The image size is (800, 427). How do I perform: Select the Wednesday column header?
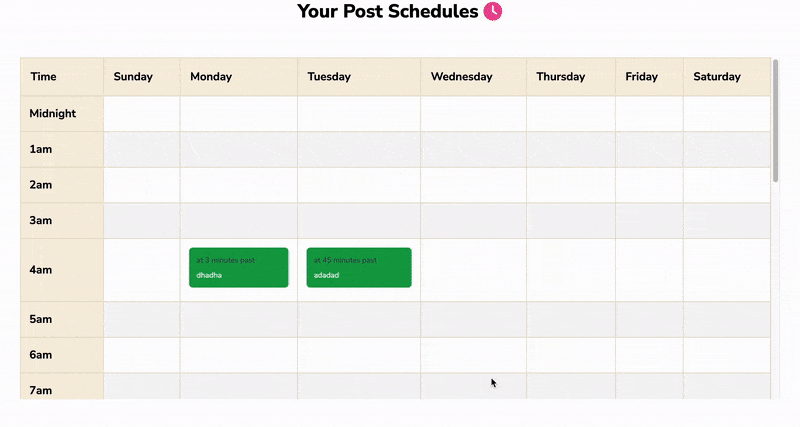pyautogui.click(x=473, y=77)
